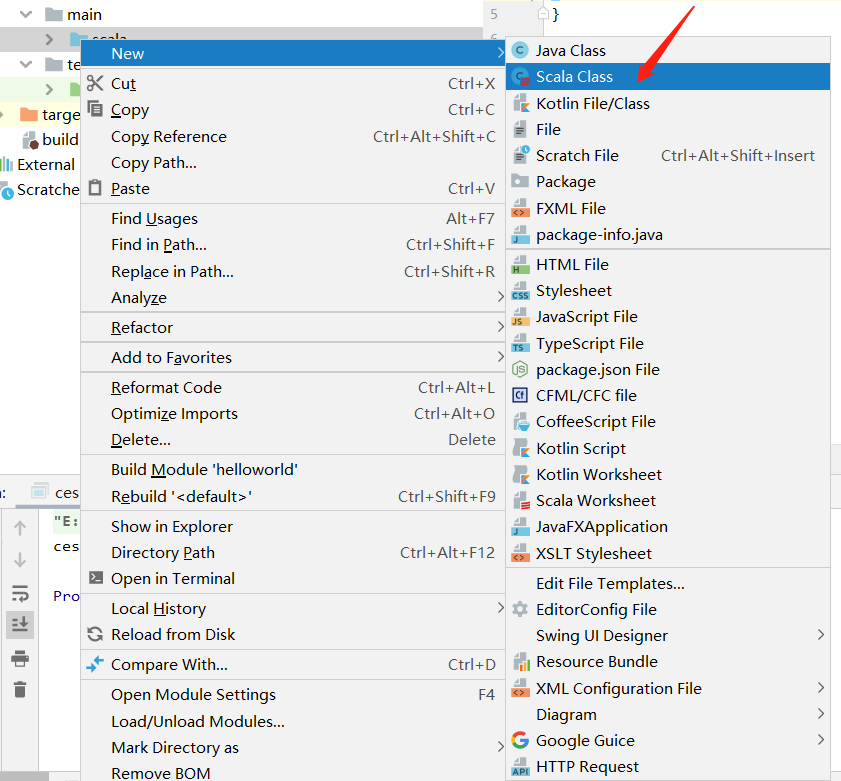Viewport: 841px width, 781px height.
Task: Click the print icon in run panel
Action: pyautogui.click(x=20, y=658)
